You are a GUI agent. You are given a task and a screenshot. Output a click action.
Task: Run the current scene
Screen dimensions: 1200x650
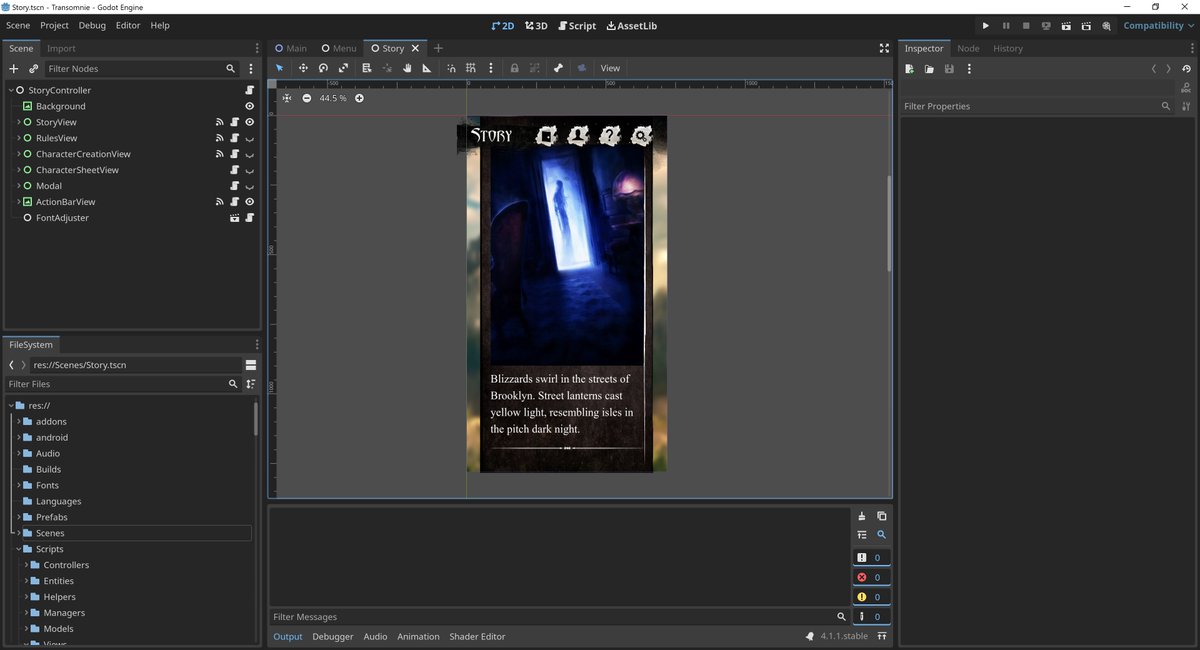click(1066, 26)
